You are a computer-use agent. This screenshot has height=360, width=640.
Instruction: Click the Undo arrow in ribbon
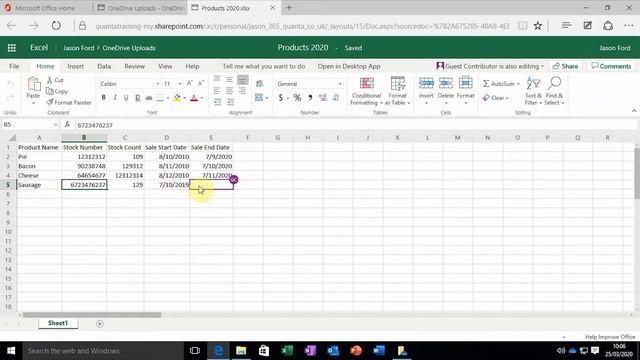pyautogui.click(x=11, y=84)
